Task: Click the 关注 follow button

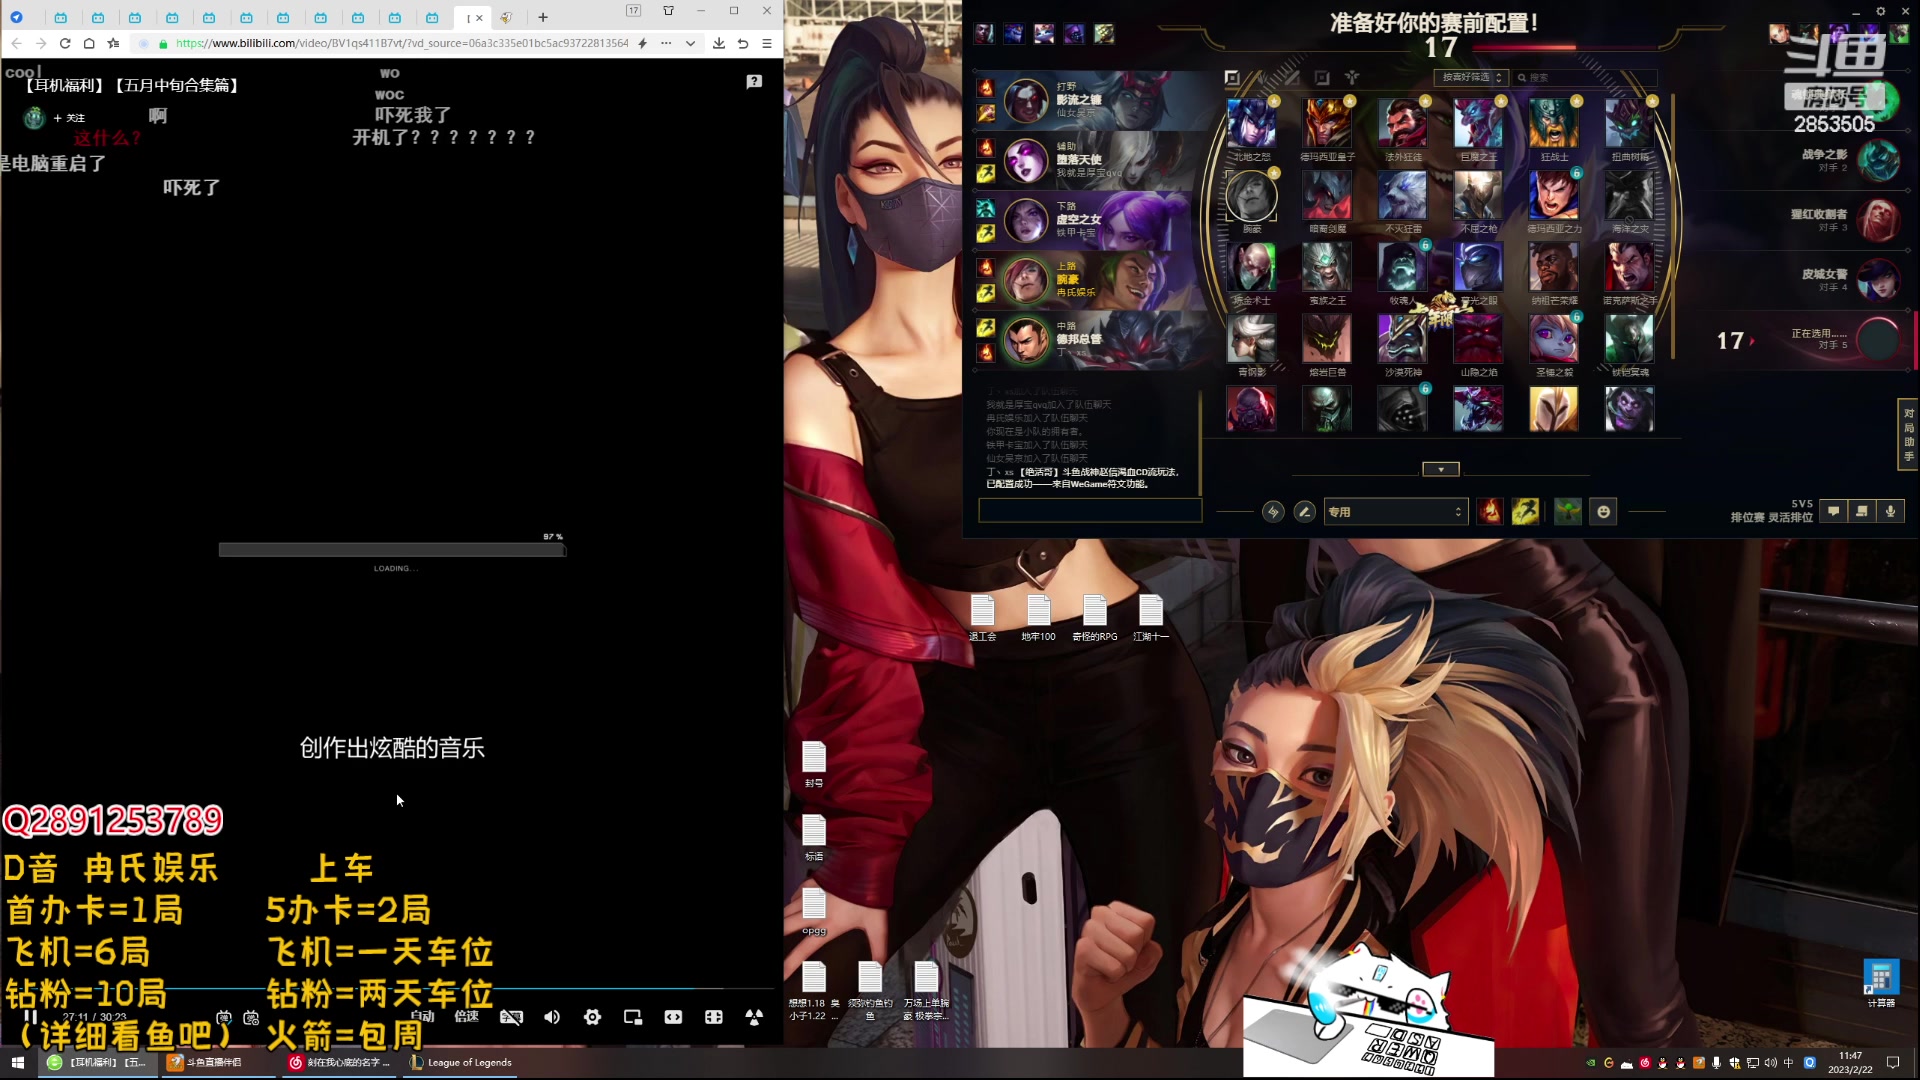Action: pyautogui.click(x=70, y=118)
